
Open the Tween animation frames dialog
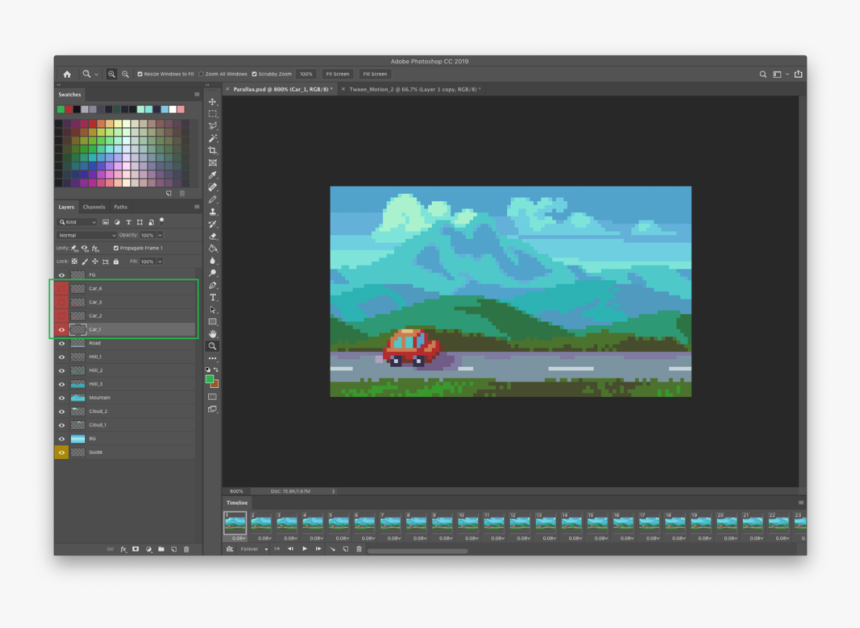pyautogui.click(x=333, y=549)
